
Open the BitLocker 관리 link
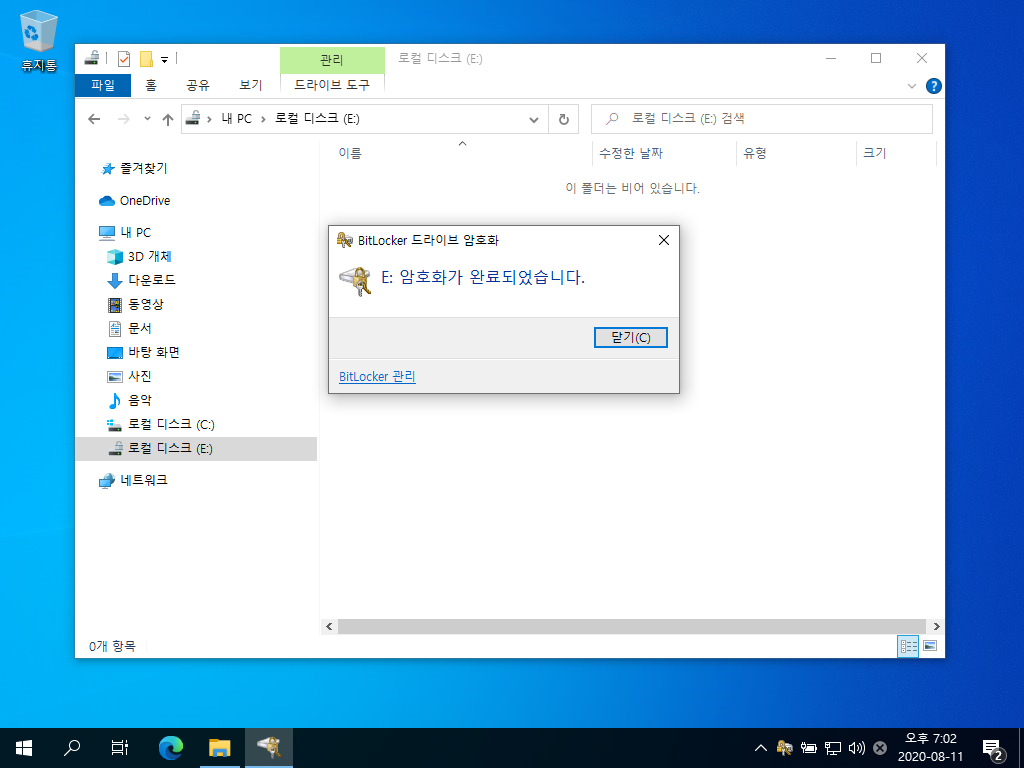point(377,377)
